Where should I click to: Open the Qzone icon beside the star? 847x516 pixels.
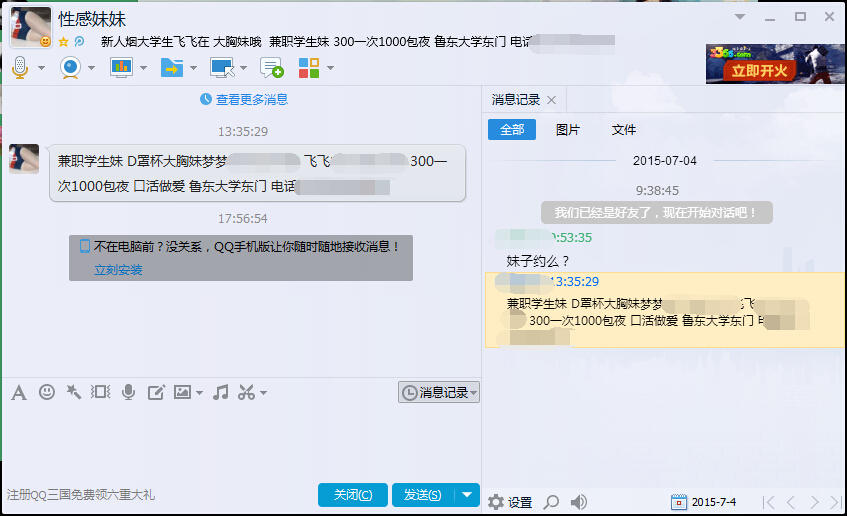tap(79, 42)
